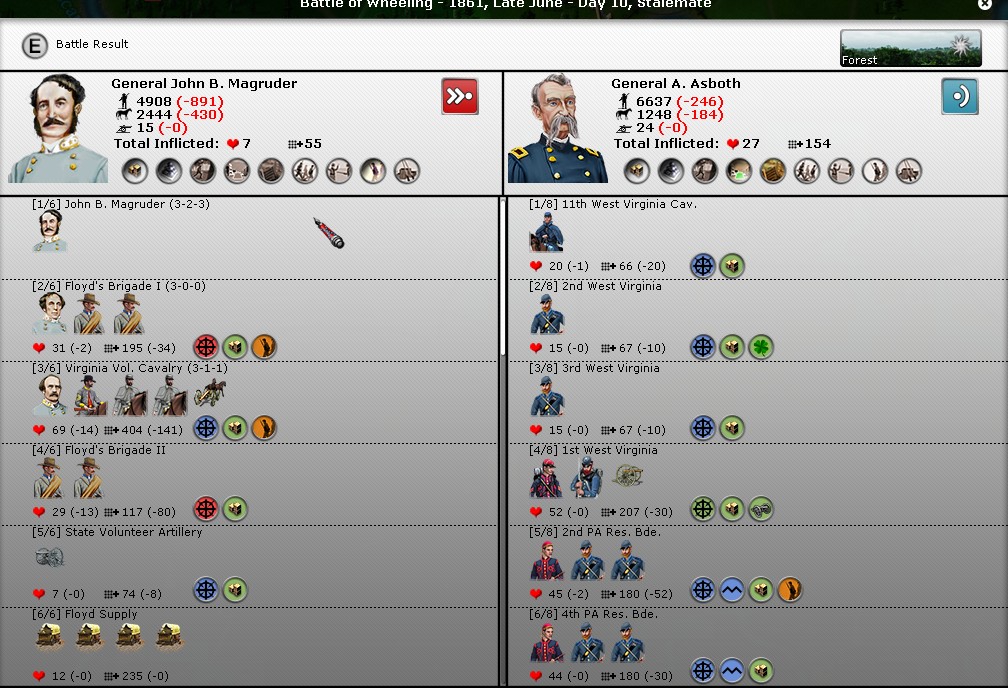The image size is (1008, 688).
Task: Click General John B. Magruder's large portrait
Action: point(58,129)
